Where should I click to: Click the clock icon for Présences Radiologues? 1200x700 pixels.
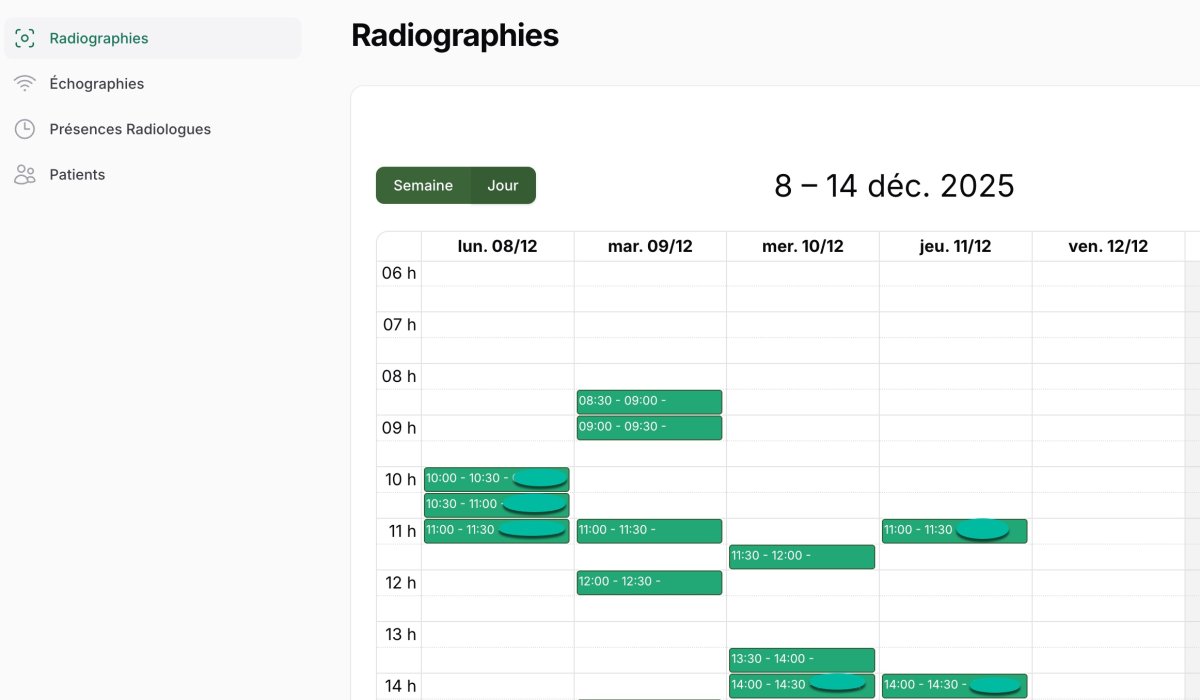tap(25, 129)
